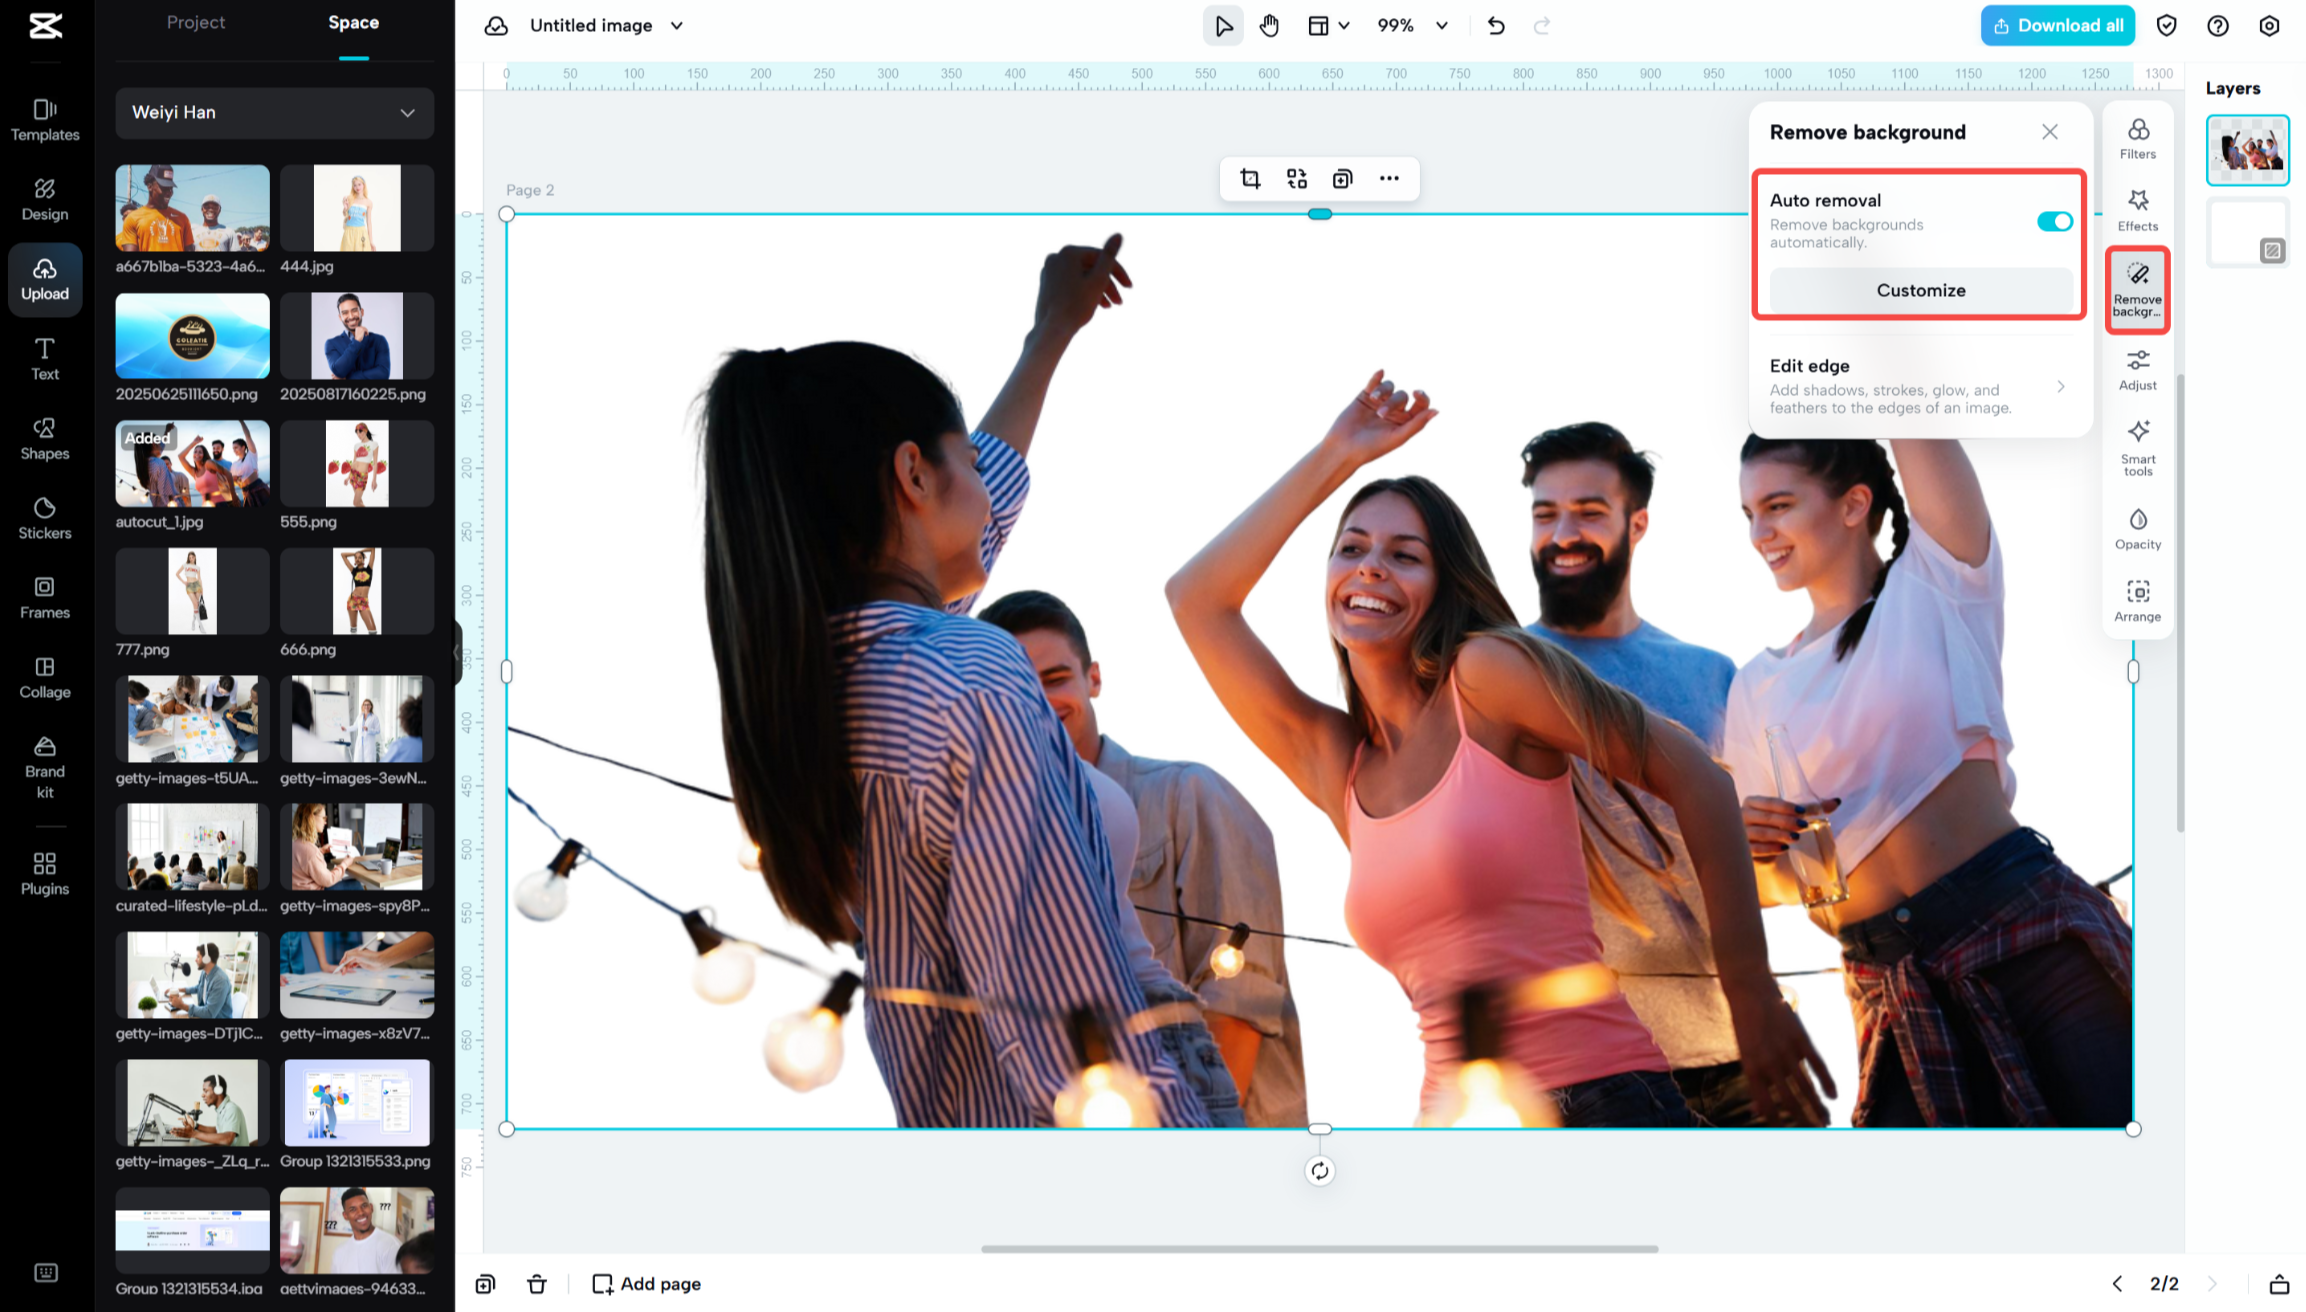Select the Smart tools icon

pyautogui.click(x=2137, y=447)
